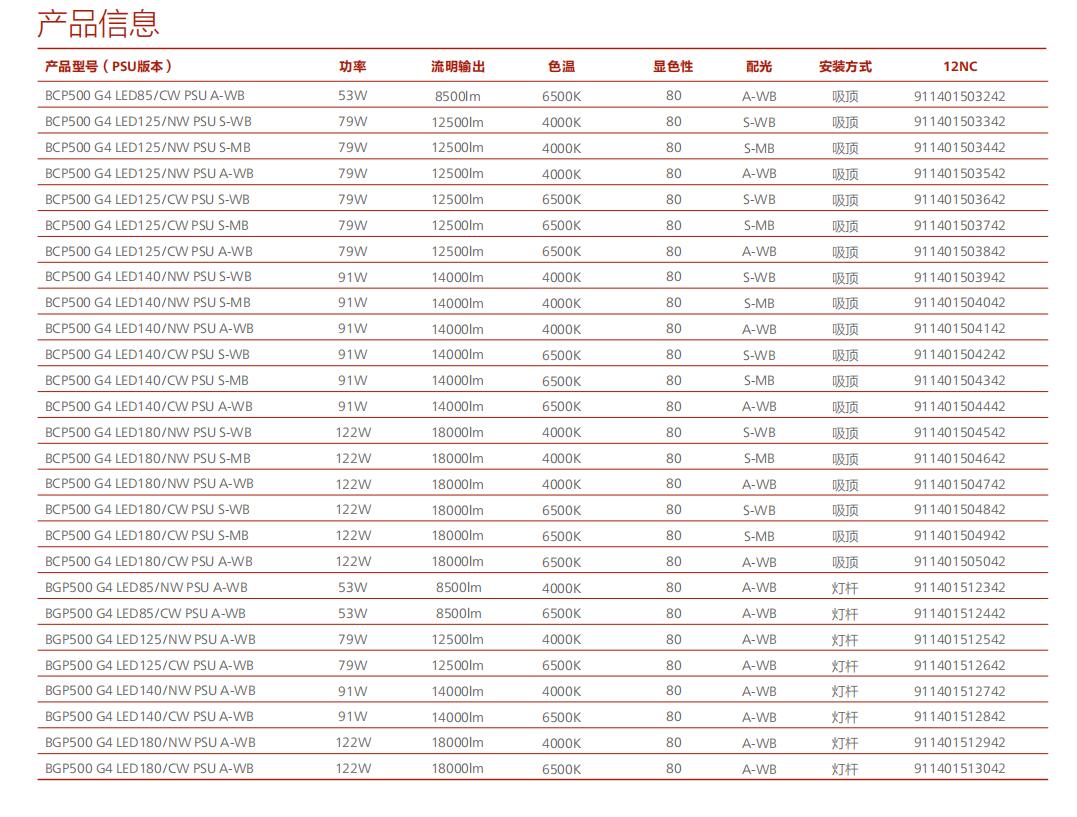The image size is (1077, 817).
Task: Select model BCP500 G4 LED180/NW PSU A-WB
Action: coord(149,484)
